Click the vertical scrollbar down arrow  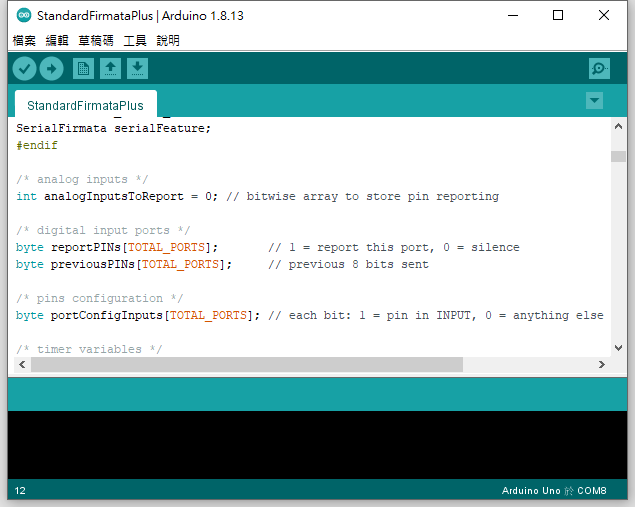[618, 347]
